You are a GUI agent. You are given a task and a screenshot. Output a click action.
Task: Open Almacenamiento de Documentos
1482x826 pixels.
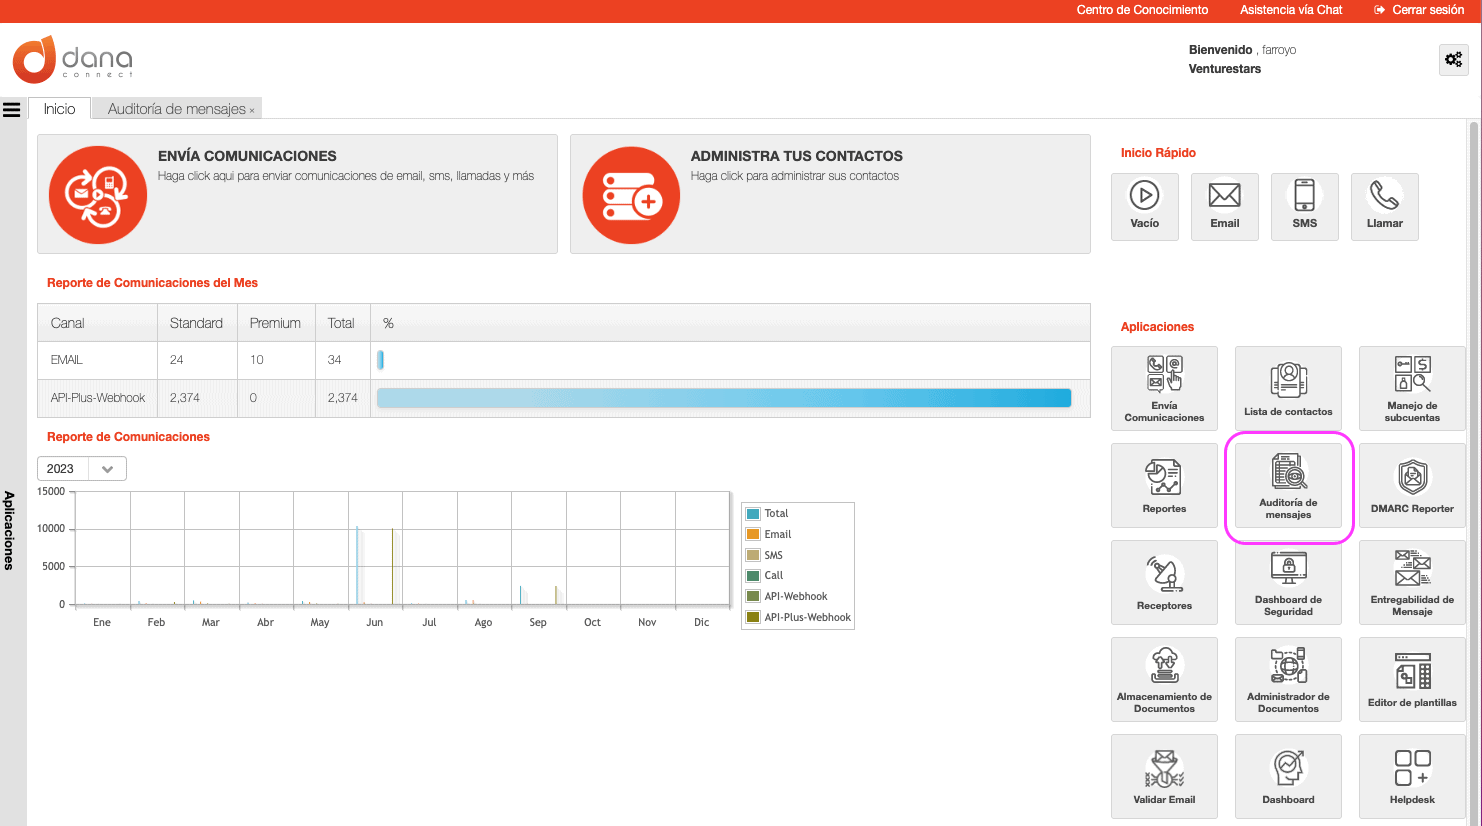pyautogui.click(x=1164, y=679)
